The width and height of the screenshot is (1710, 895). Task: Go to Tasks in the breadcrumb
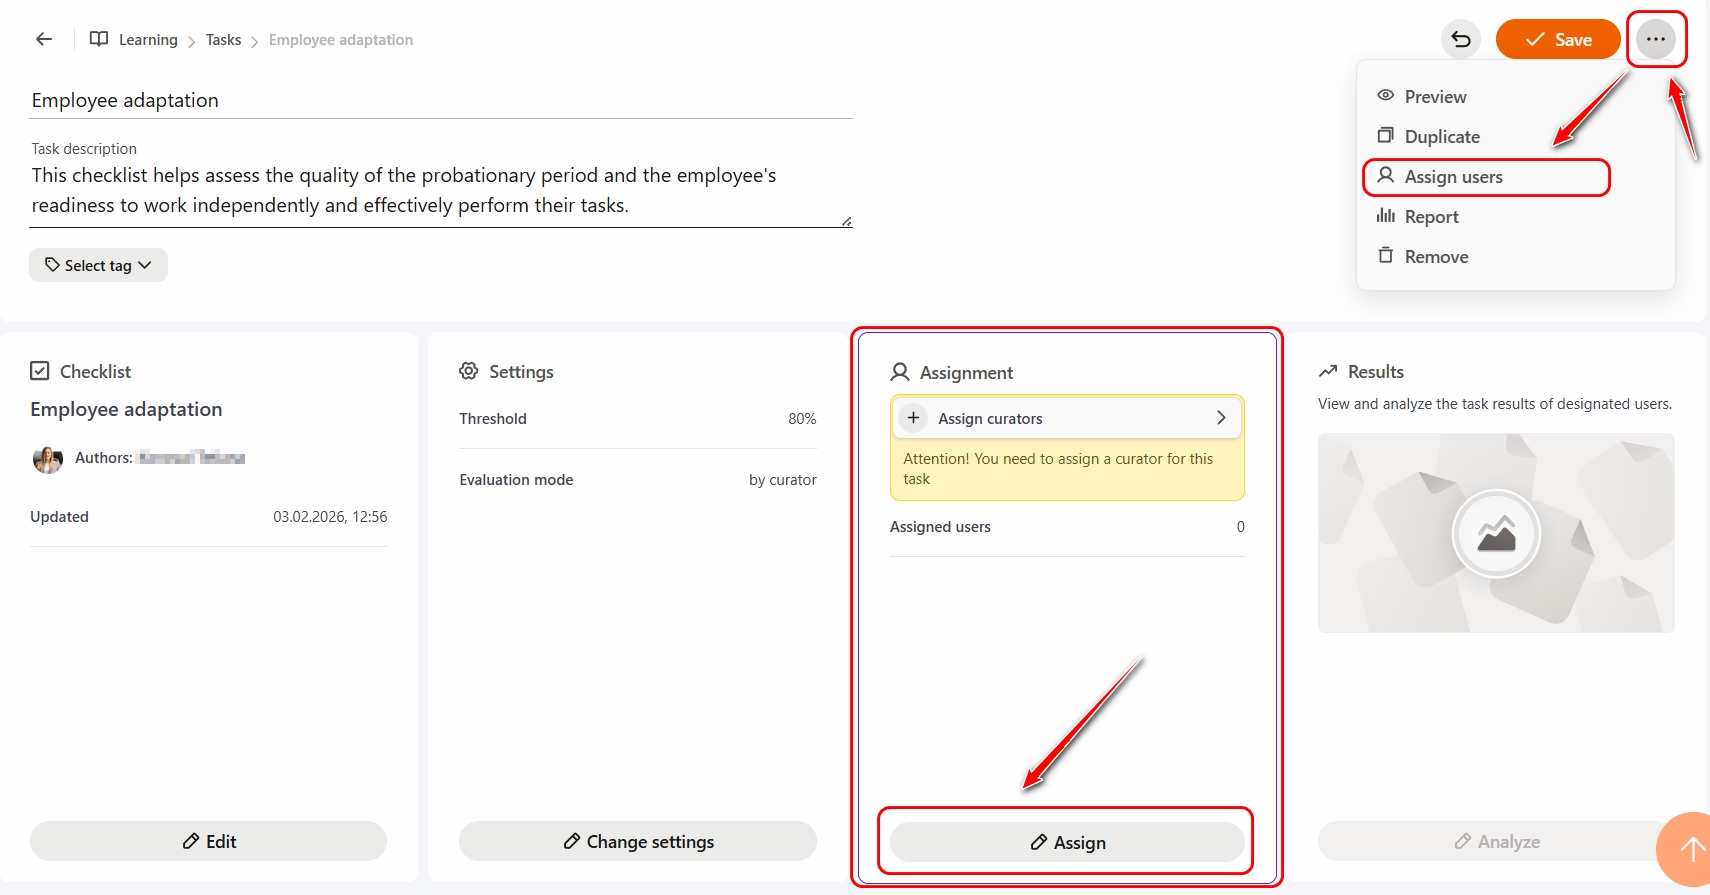coord(223,40)
